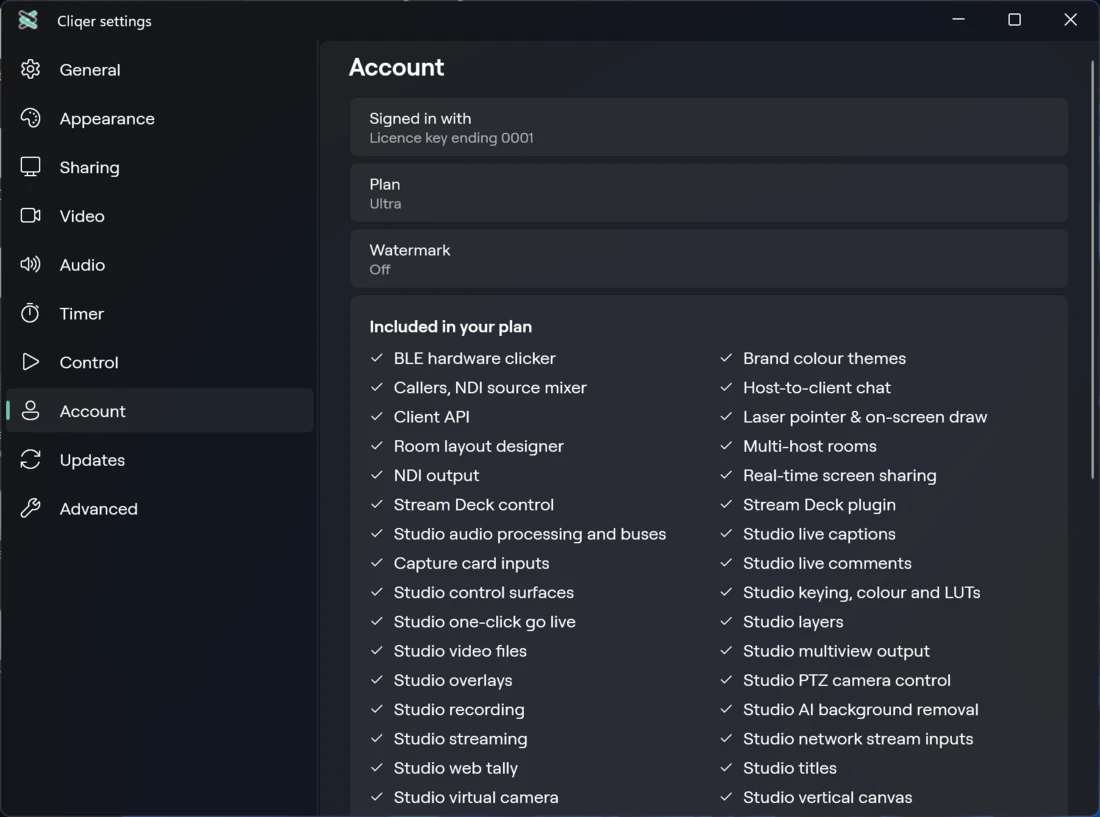Click the 'Studio multiview output' entry
The height and width of the screenshot is (817, 1100).
click(836, 651)
